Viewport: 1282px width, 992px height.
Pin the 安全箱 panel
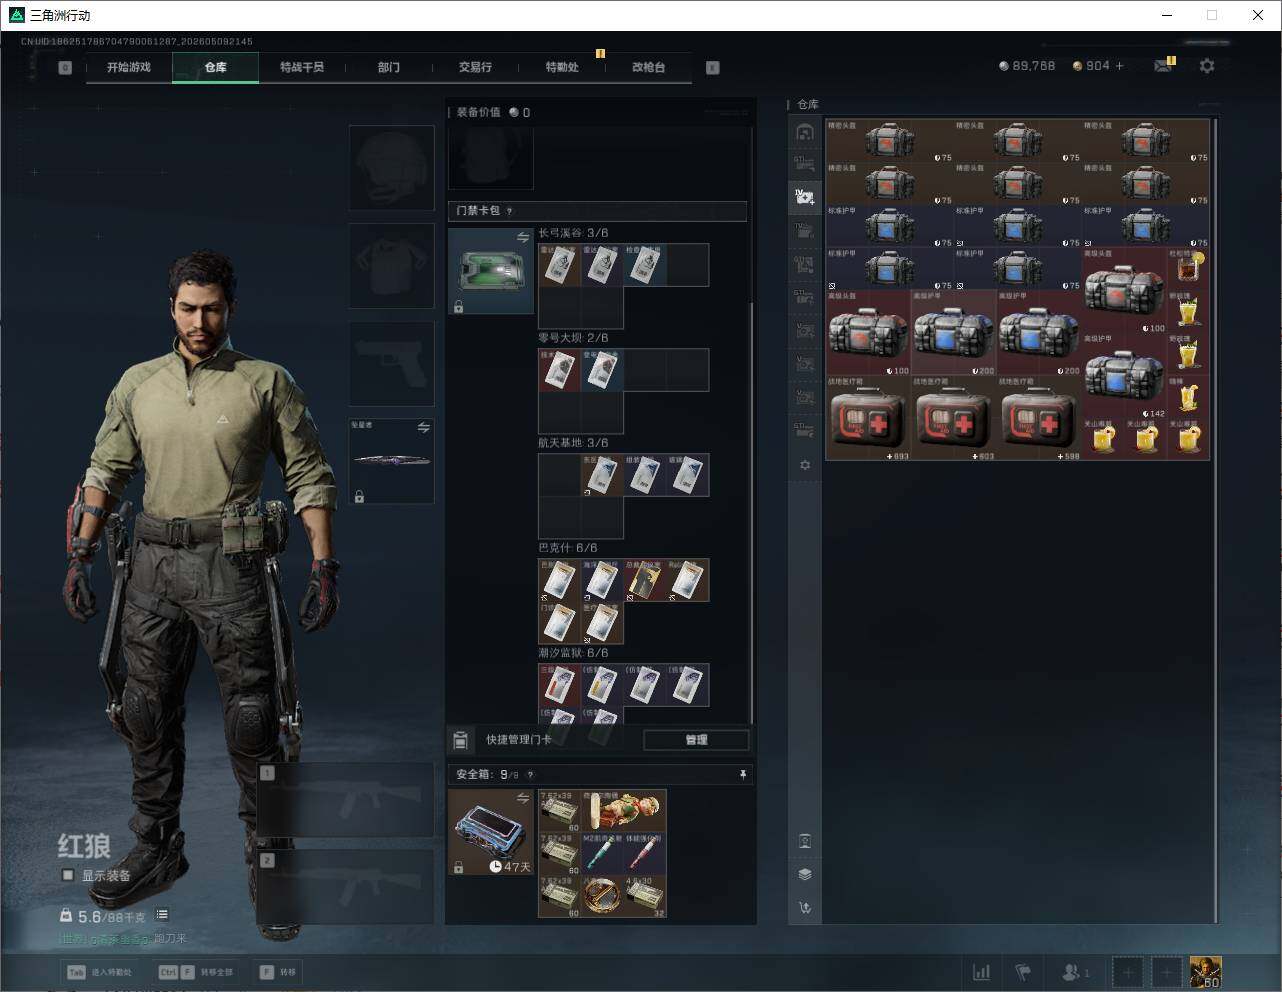742,774
